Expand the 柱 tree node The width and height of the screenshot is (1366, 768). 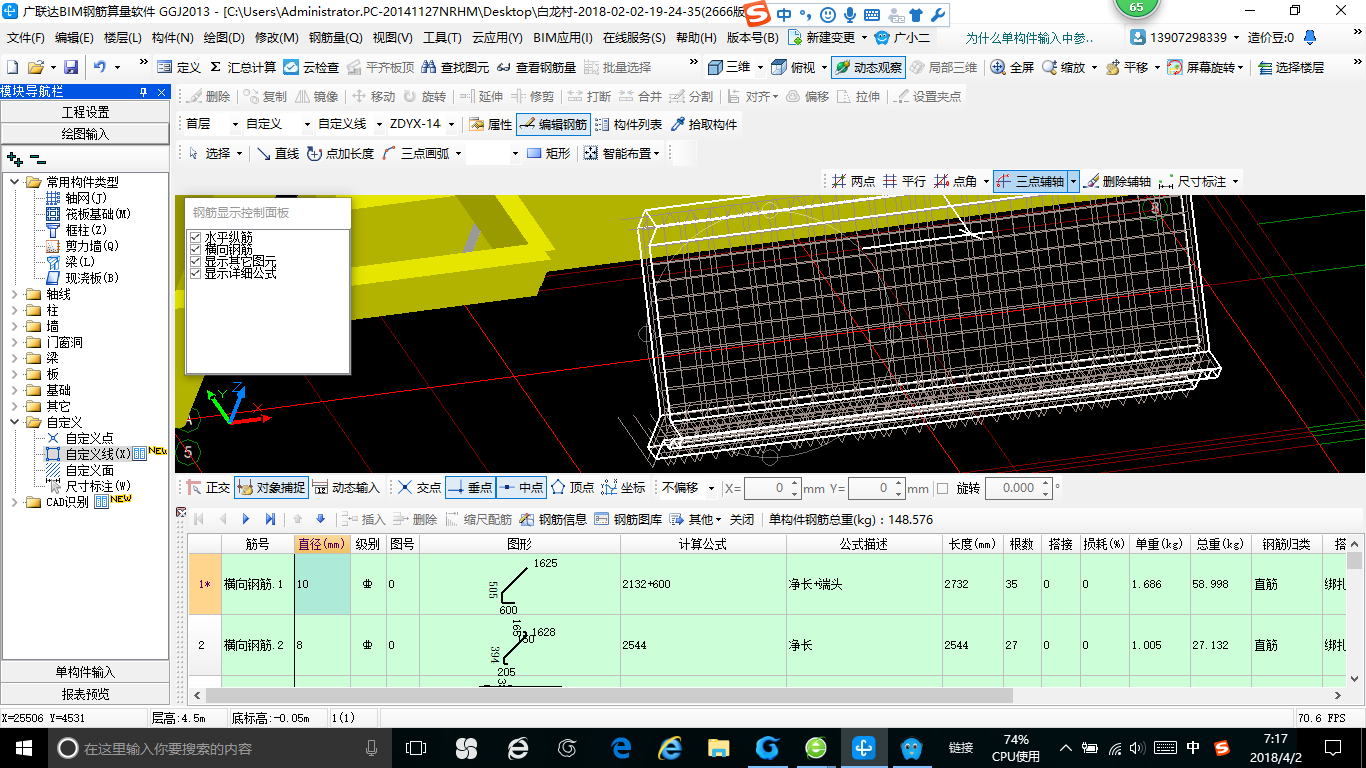(13, 310)
